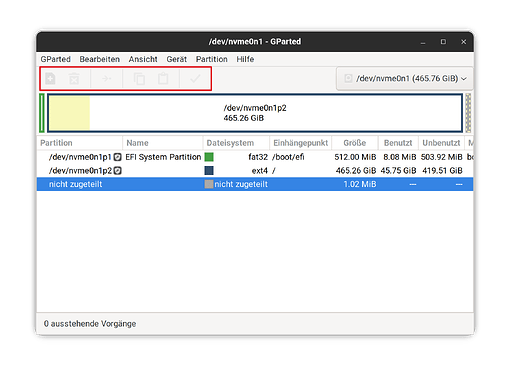This screenshot has width=509, height=375.
Task: Click the 45.75 GiB used cell
Action: [398, 171]
